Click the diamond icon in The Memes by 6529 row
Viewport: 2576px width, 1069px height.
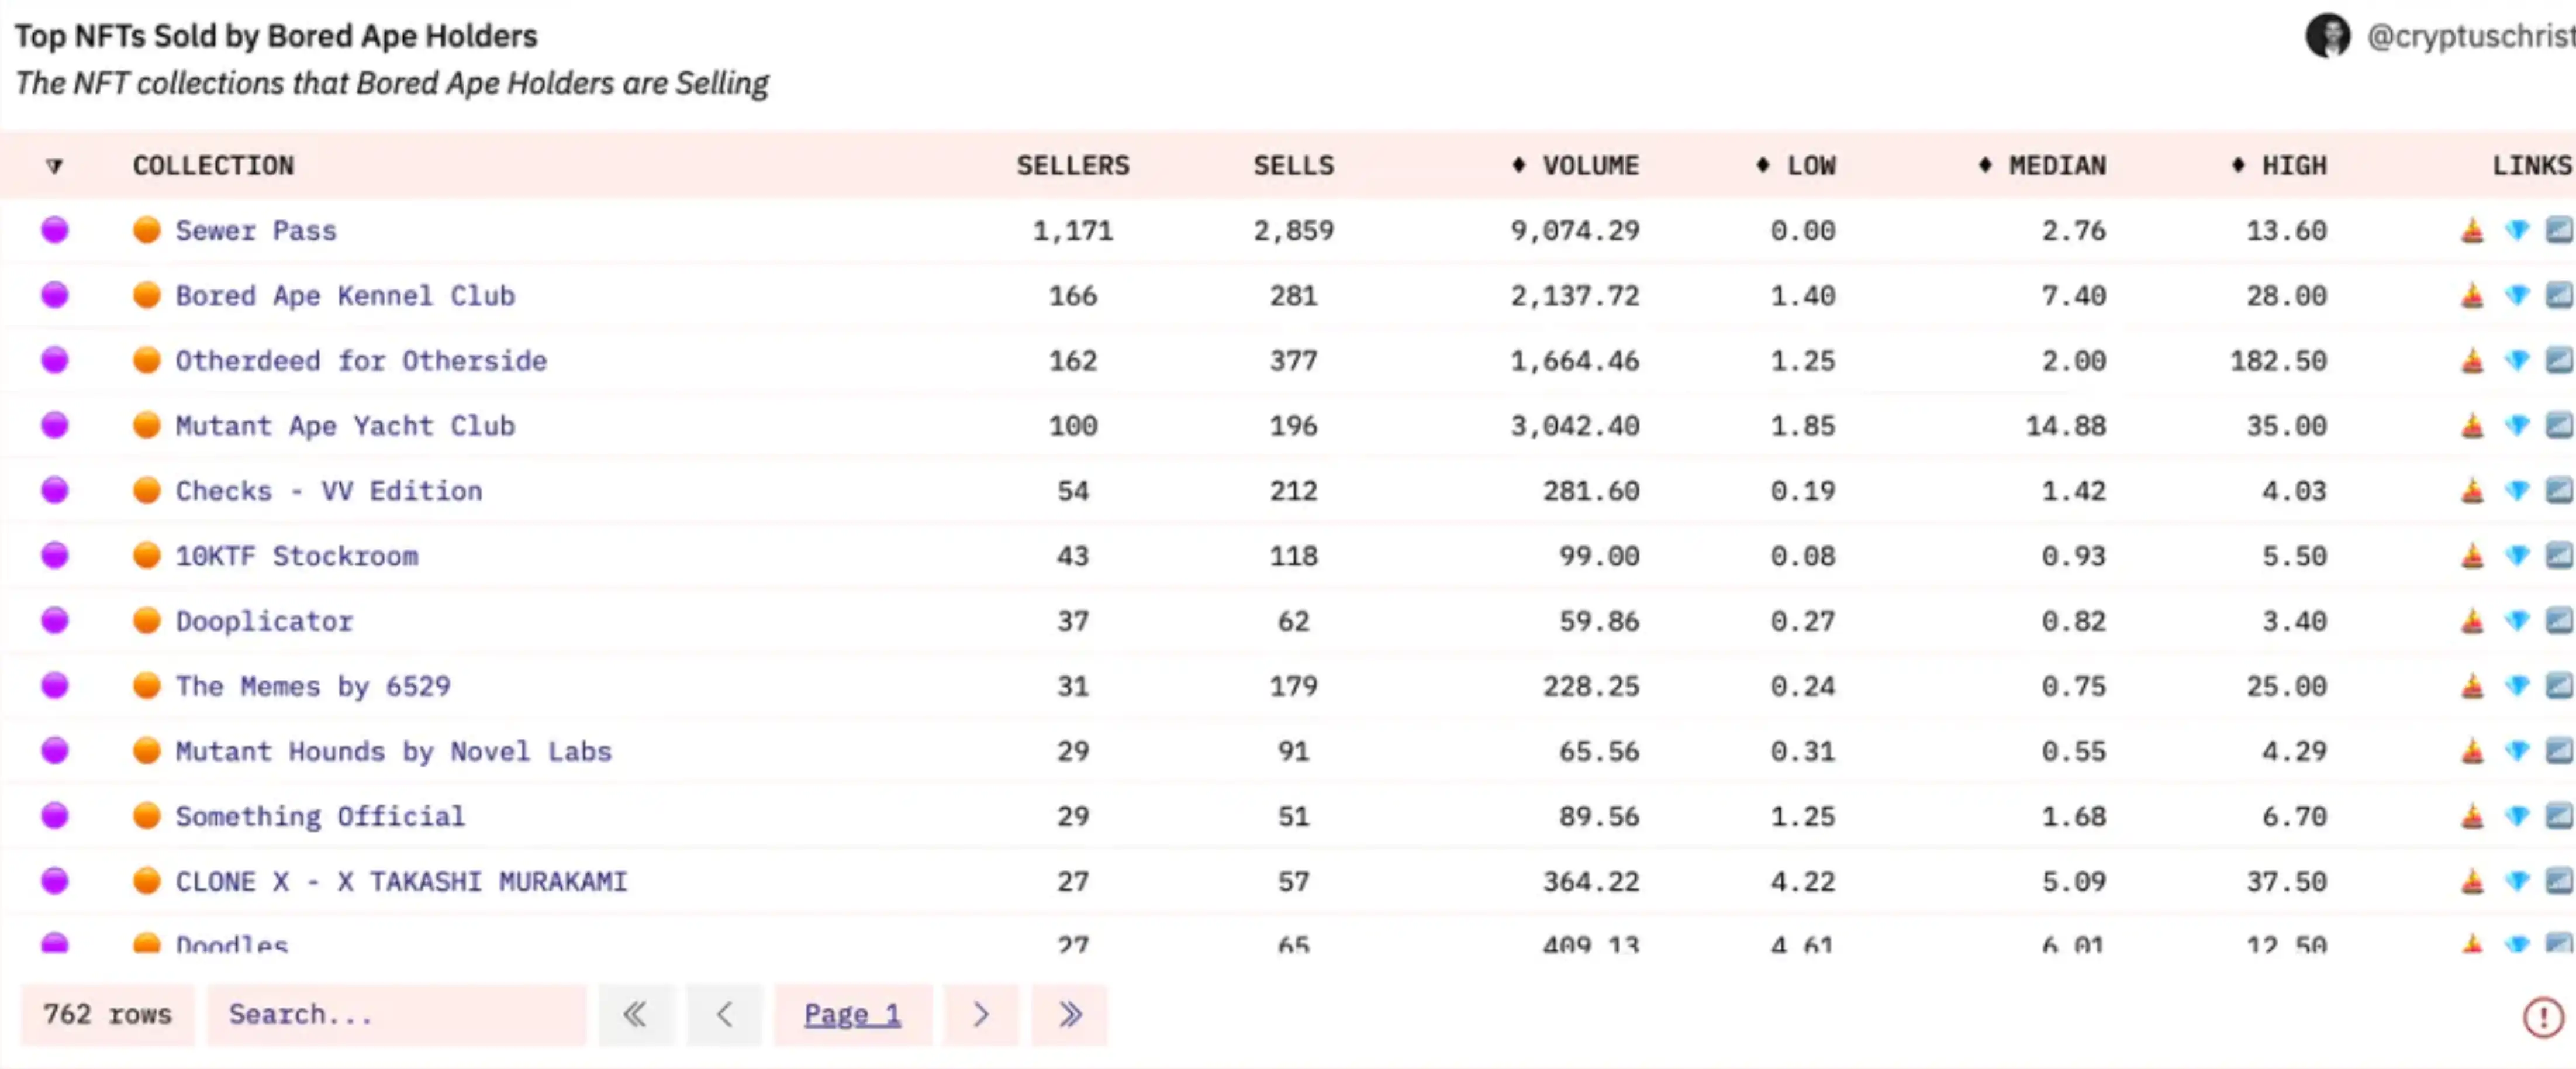(2517, 686)
